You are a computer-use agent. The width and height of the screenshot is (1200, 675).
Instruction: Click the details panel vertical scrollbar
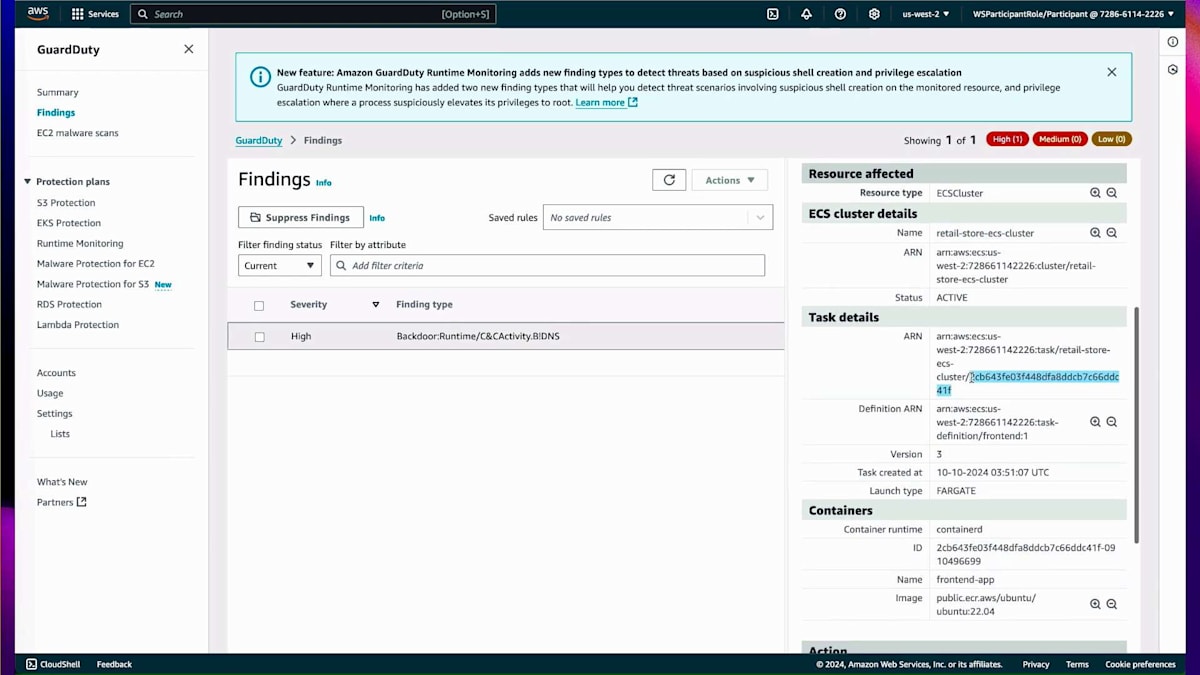1136,425
